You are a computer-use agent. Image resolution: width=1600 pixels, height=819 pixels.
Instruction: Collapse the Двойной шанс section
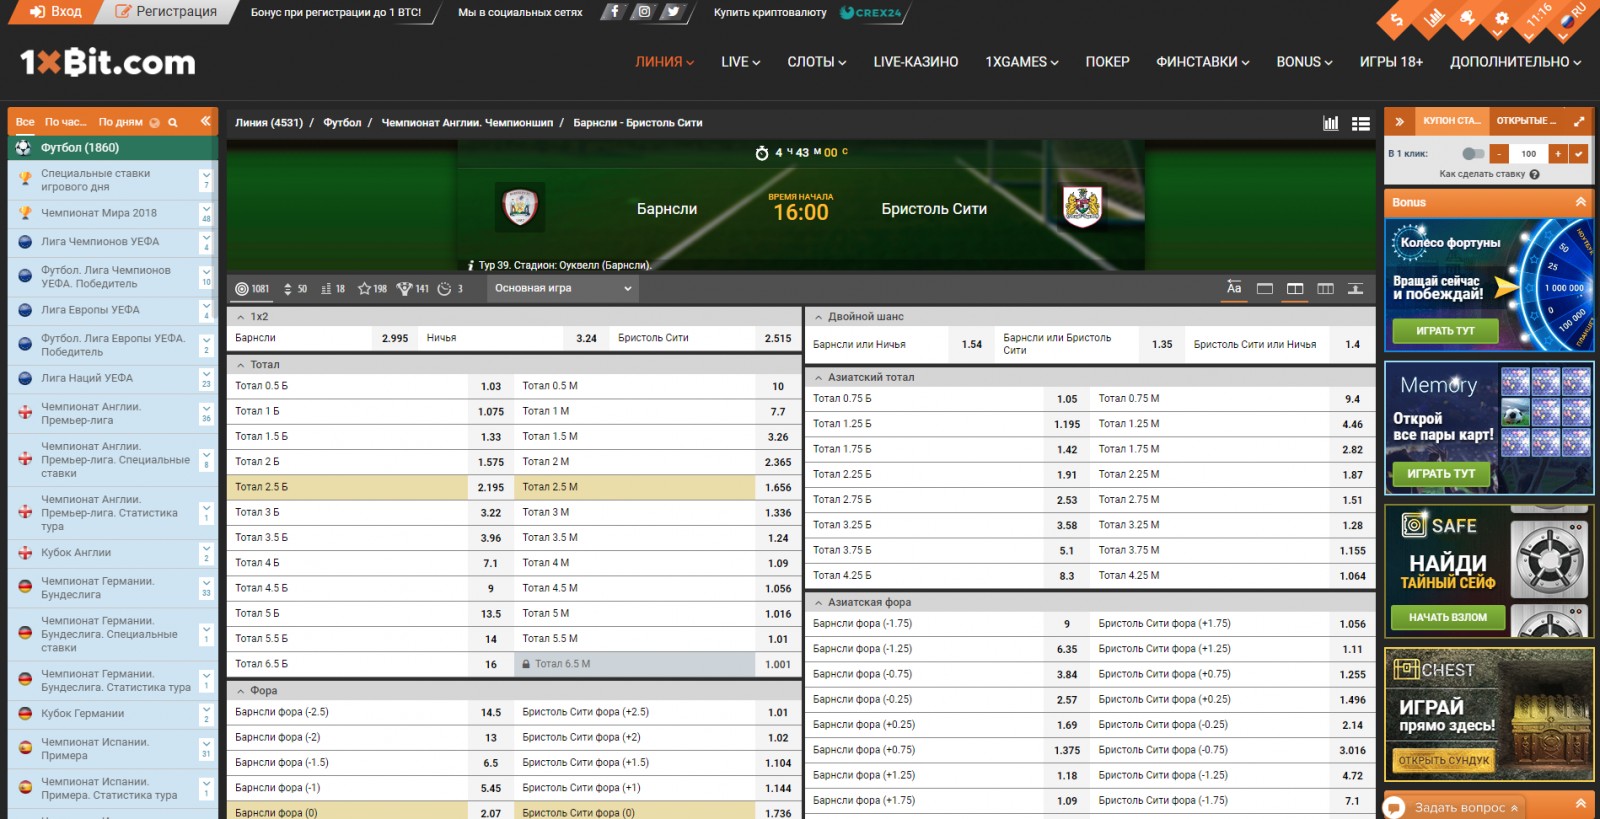[x=818, y=317]
